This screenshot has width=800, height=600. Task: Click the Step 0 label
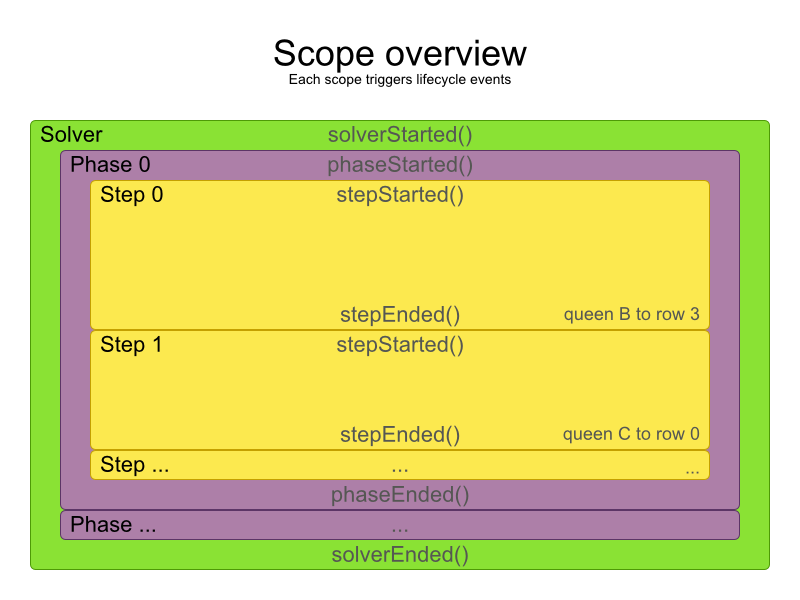pos(131,195)
